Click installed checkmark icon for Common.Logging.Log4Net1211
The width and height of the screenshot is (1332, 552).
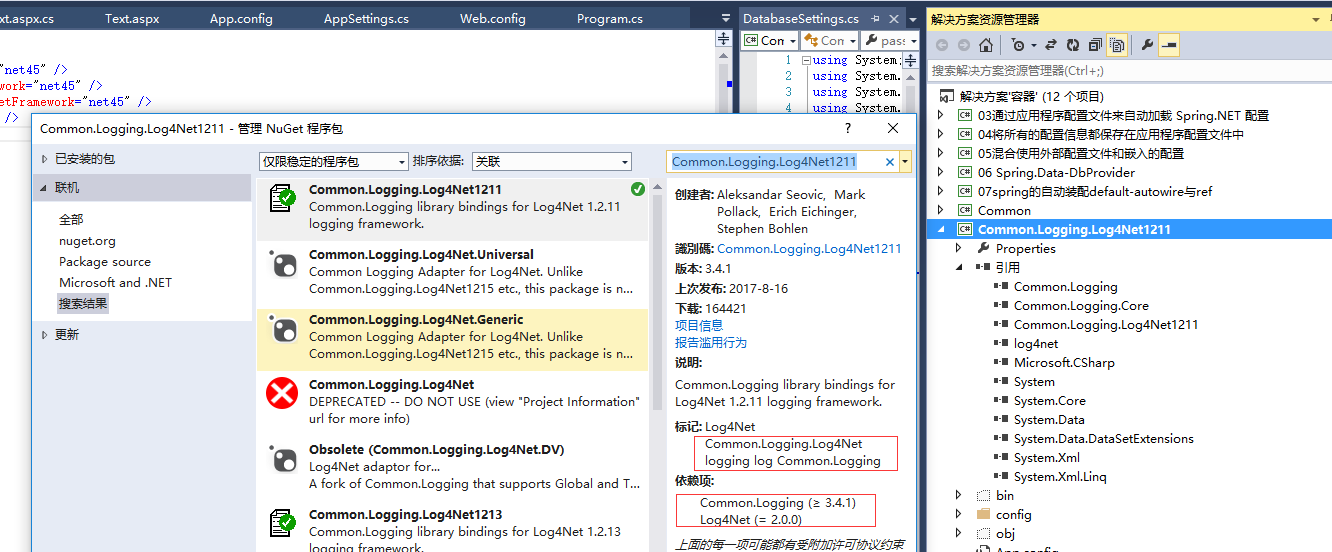[638, 189]
